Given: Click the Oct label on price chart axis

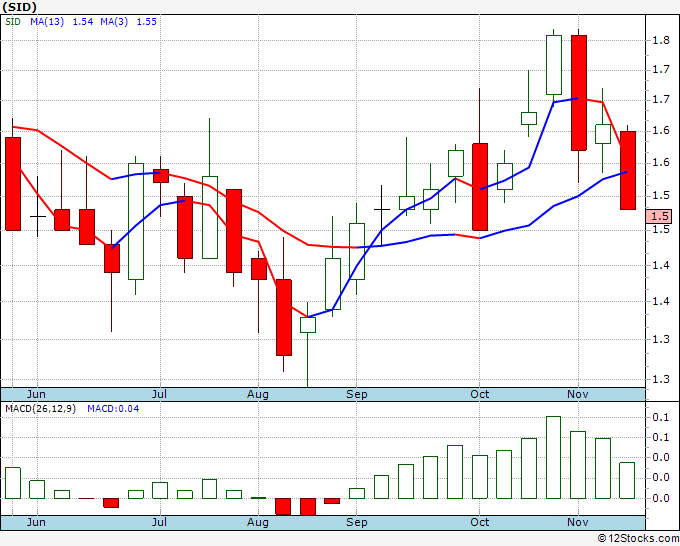Looking at the screenshot, I should [x=480, y=394].
